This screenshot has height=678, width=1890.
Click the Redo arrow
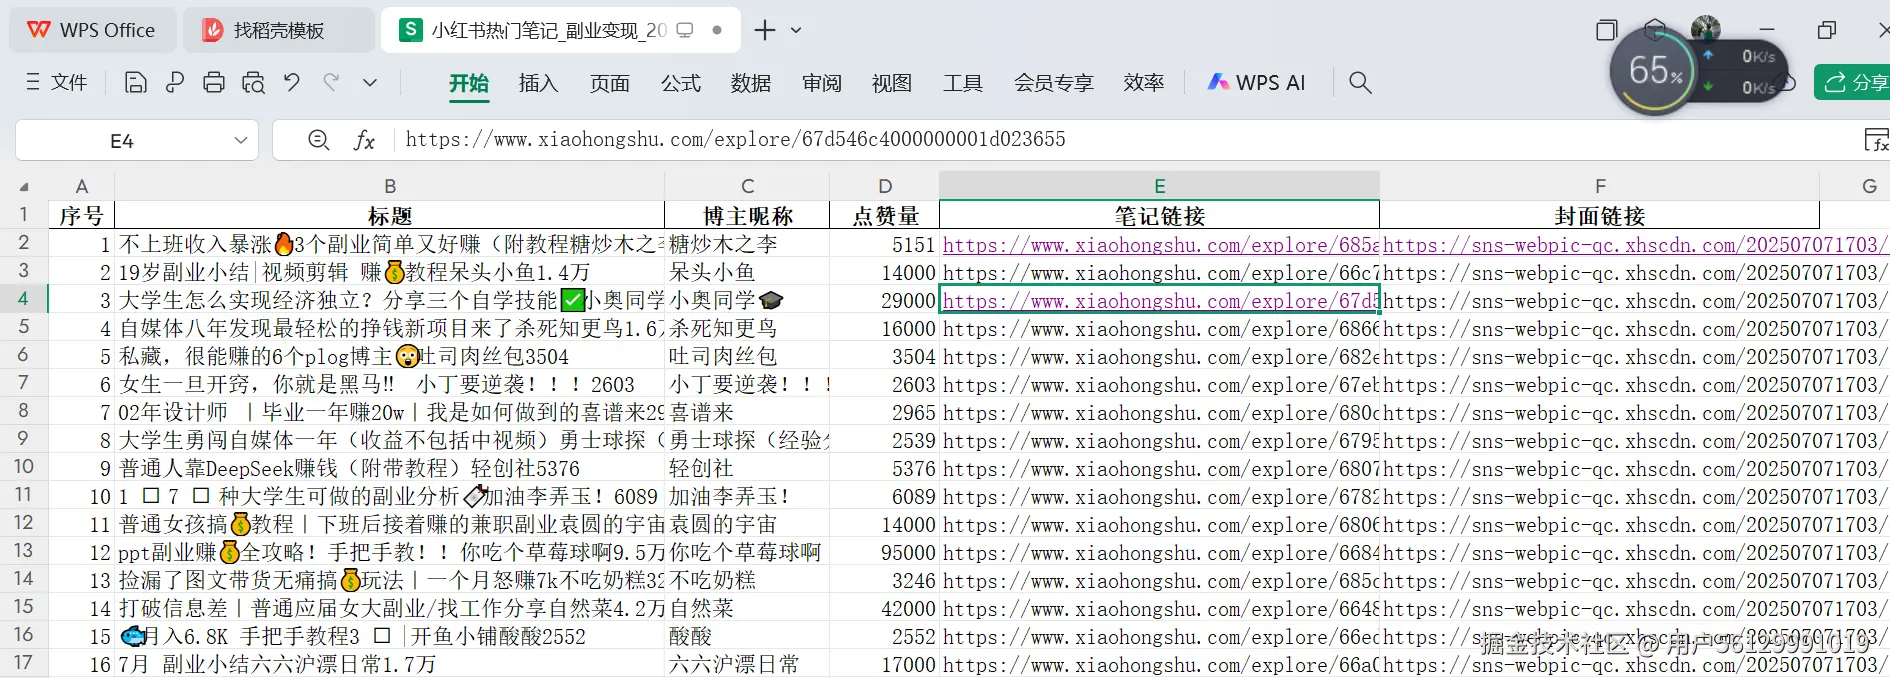click(x=331, y=83)
